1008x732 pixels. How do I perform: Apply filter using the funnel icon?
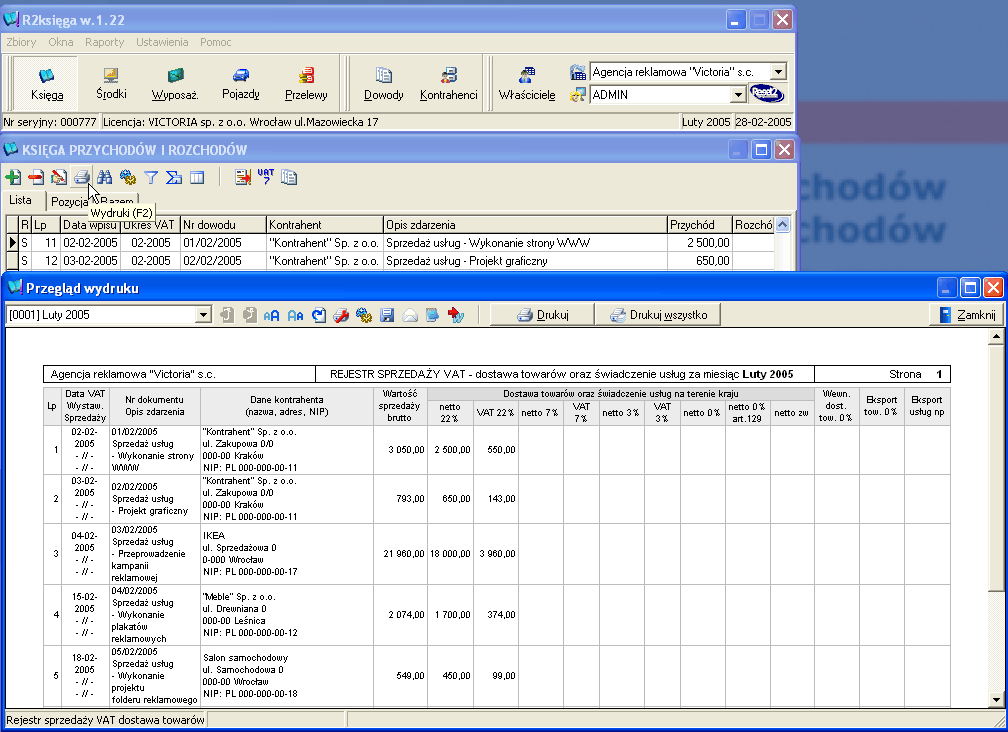[x=151, y=177]
